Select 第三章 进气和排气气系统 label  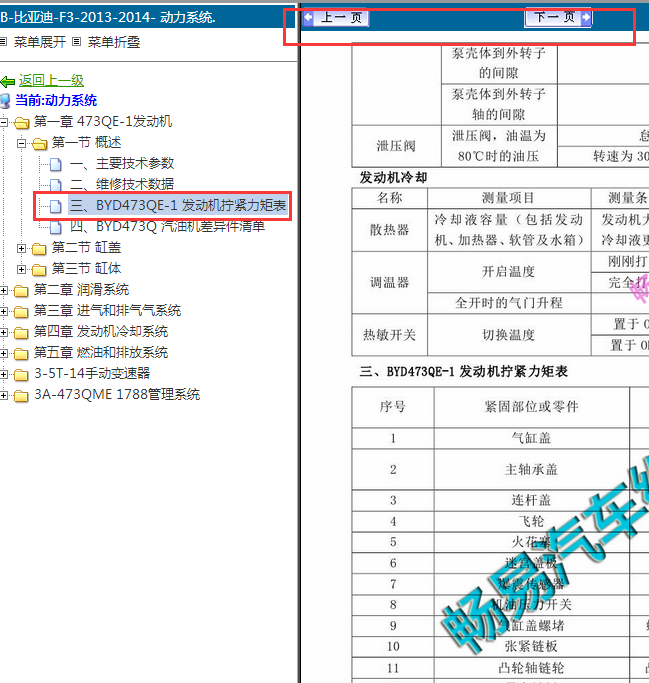pos(108,310)
